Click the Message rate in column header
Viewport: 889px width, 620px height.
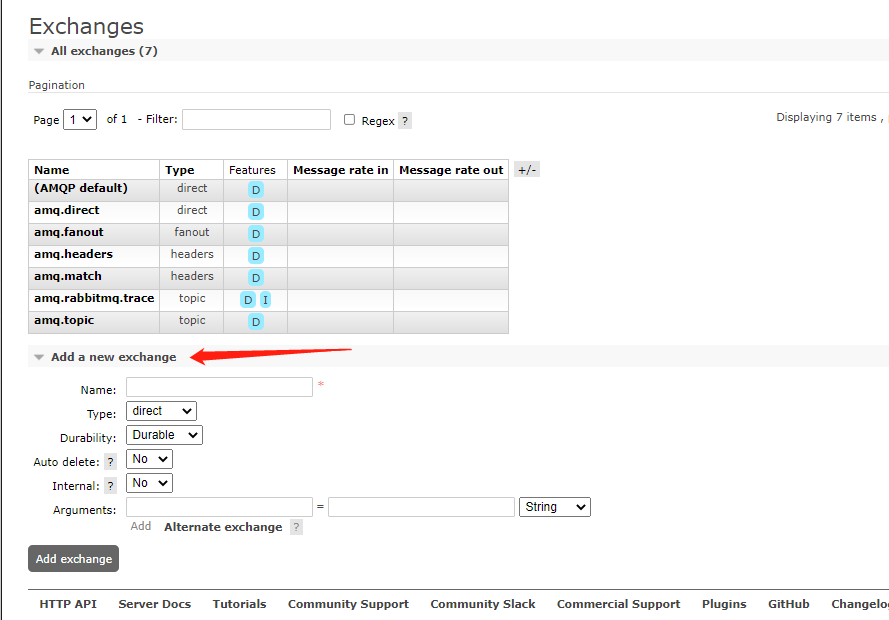click(341, 170)
